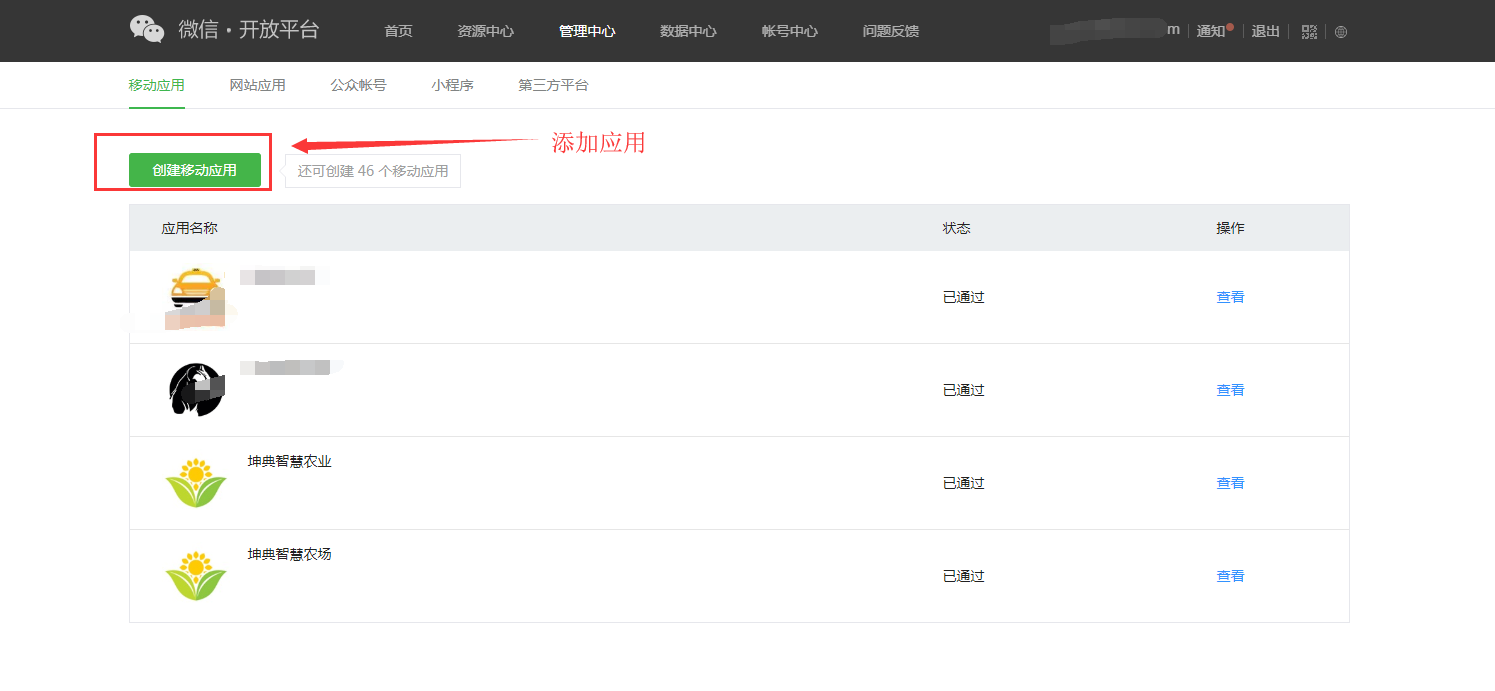1495x691 pixels.
Task: Click the black dog app icon
Action: [x=196, y=389]
